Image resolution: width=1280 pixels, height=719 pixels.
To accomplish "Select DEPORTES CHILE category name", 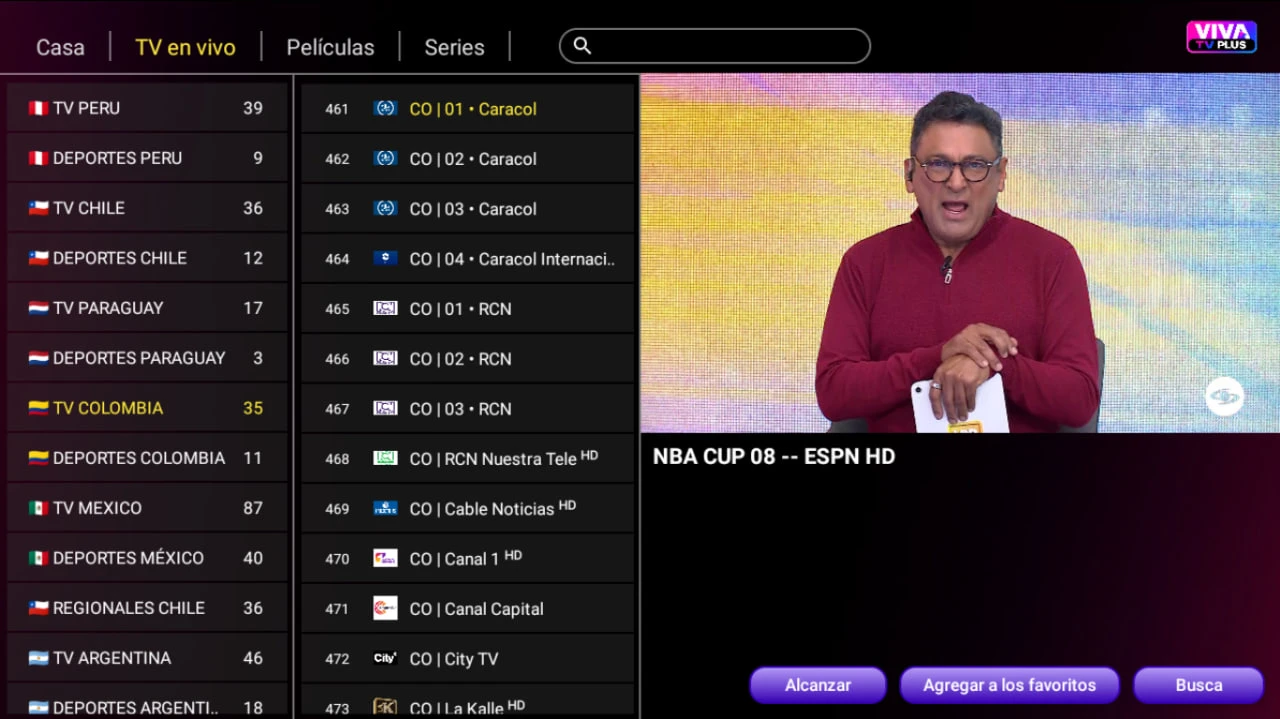I will tap(120, 258).
